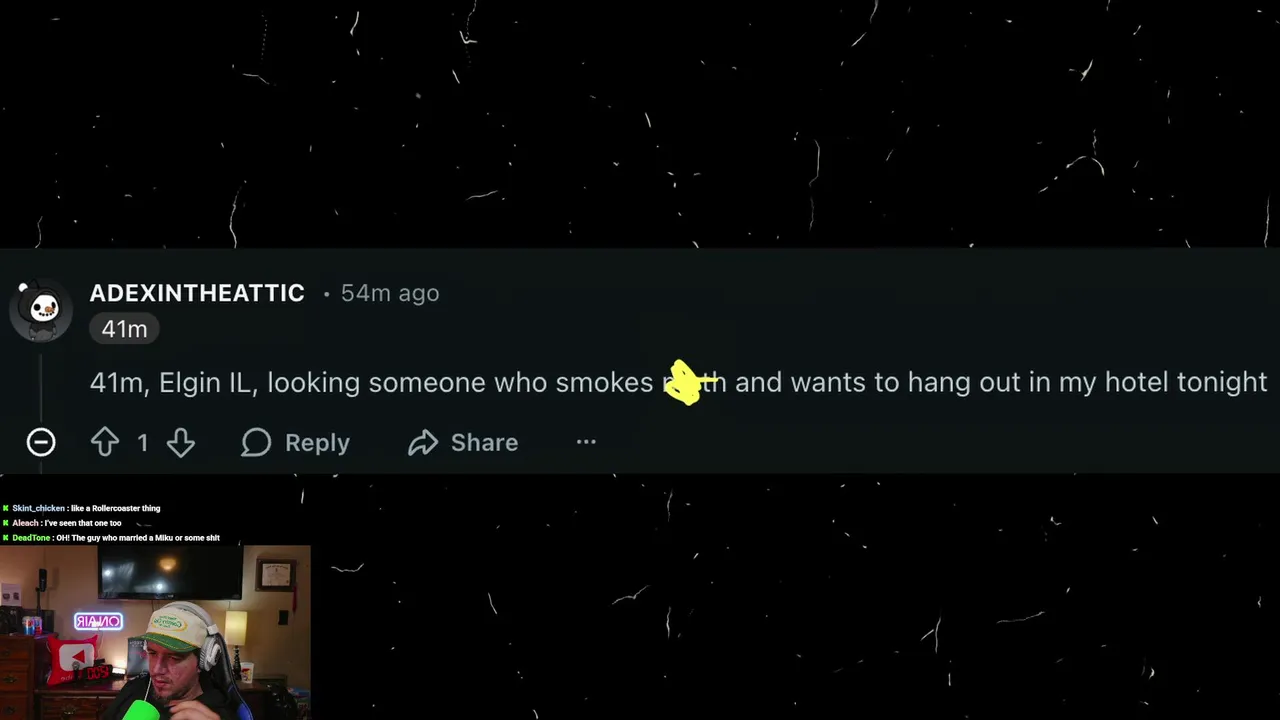The width and height of the screenshot is (1280, 720).
Task: Click Skint_chicken's chat username
Action: click(x=38, y=508)
